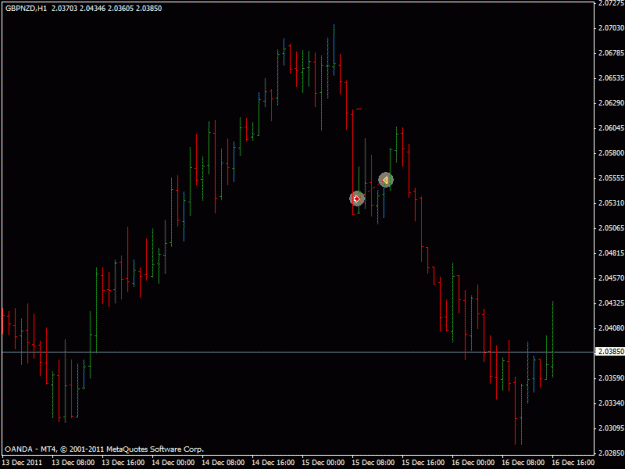The image size is (625, 469).
Task: Select the current price label 2.03850
Action: click(x=610, y=351)
